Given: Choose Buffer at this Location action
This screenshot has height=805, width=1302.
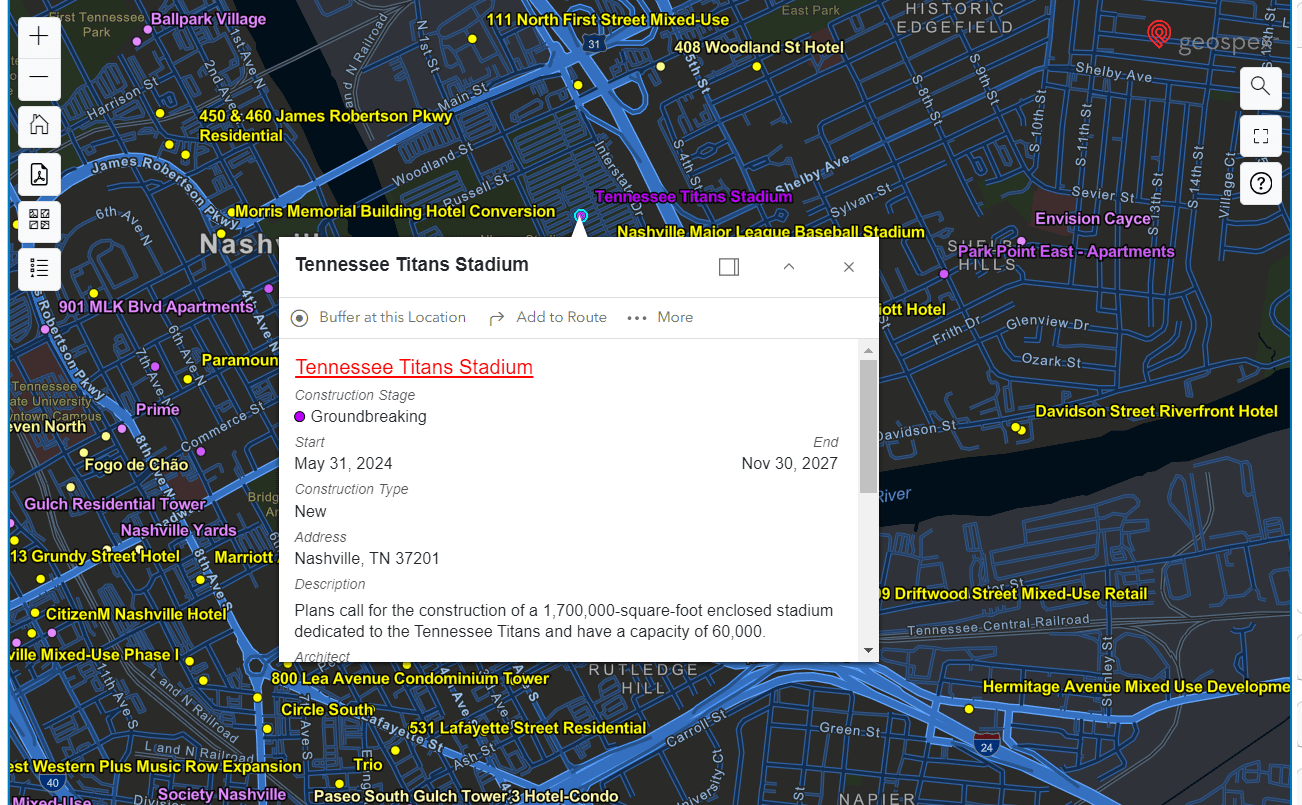Looking at the screenshot, I should point(379,318).
